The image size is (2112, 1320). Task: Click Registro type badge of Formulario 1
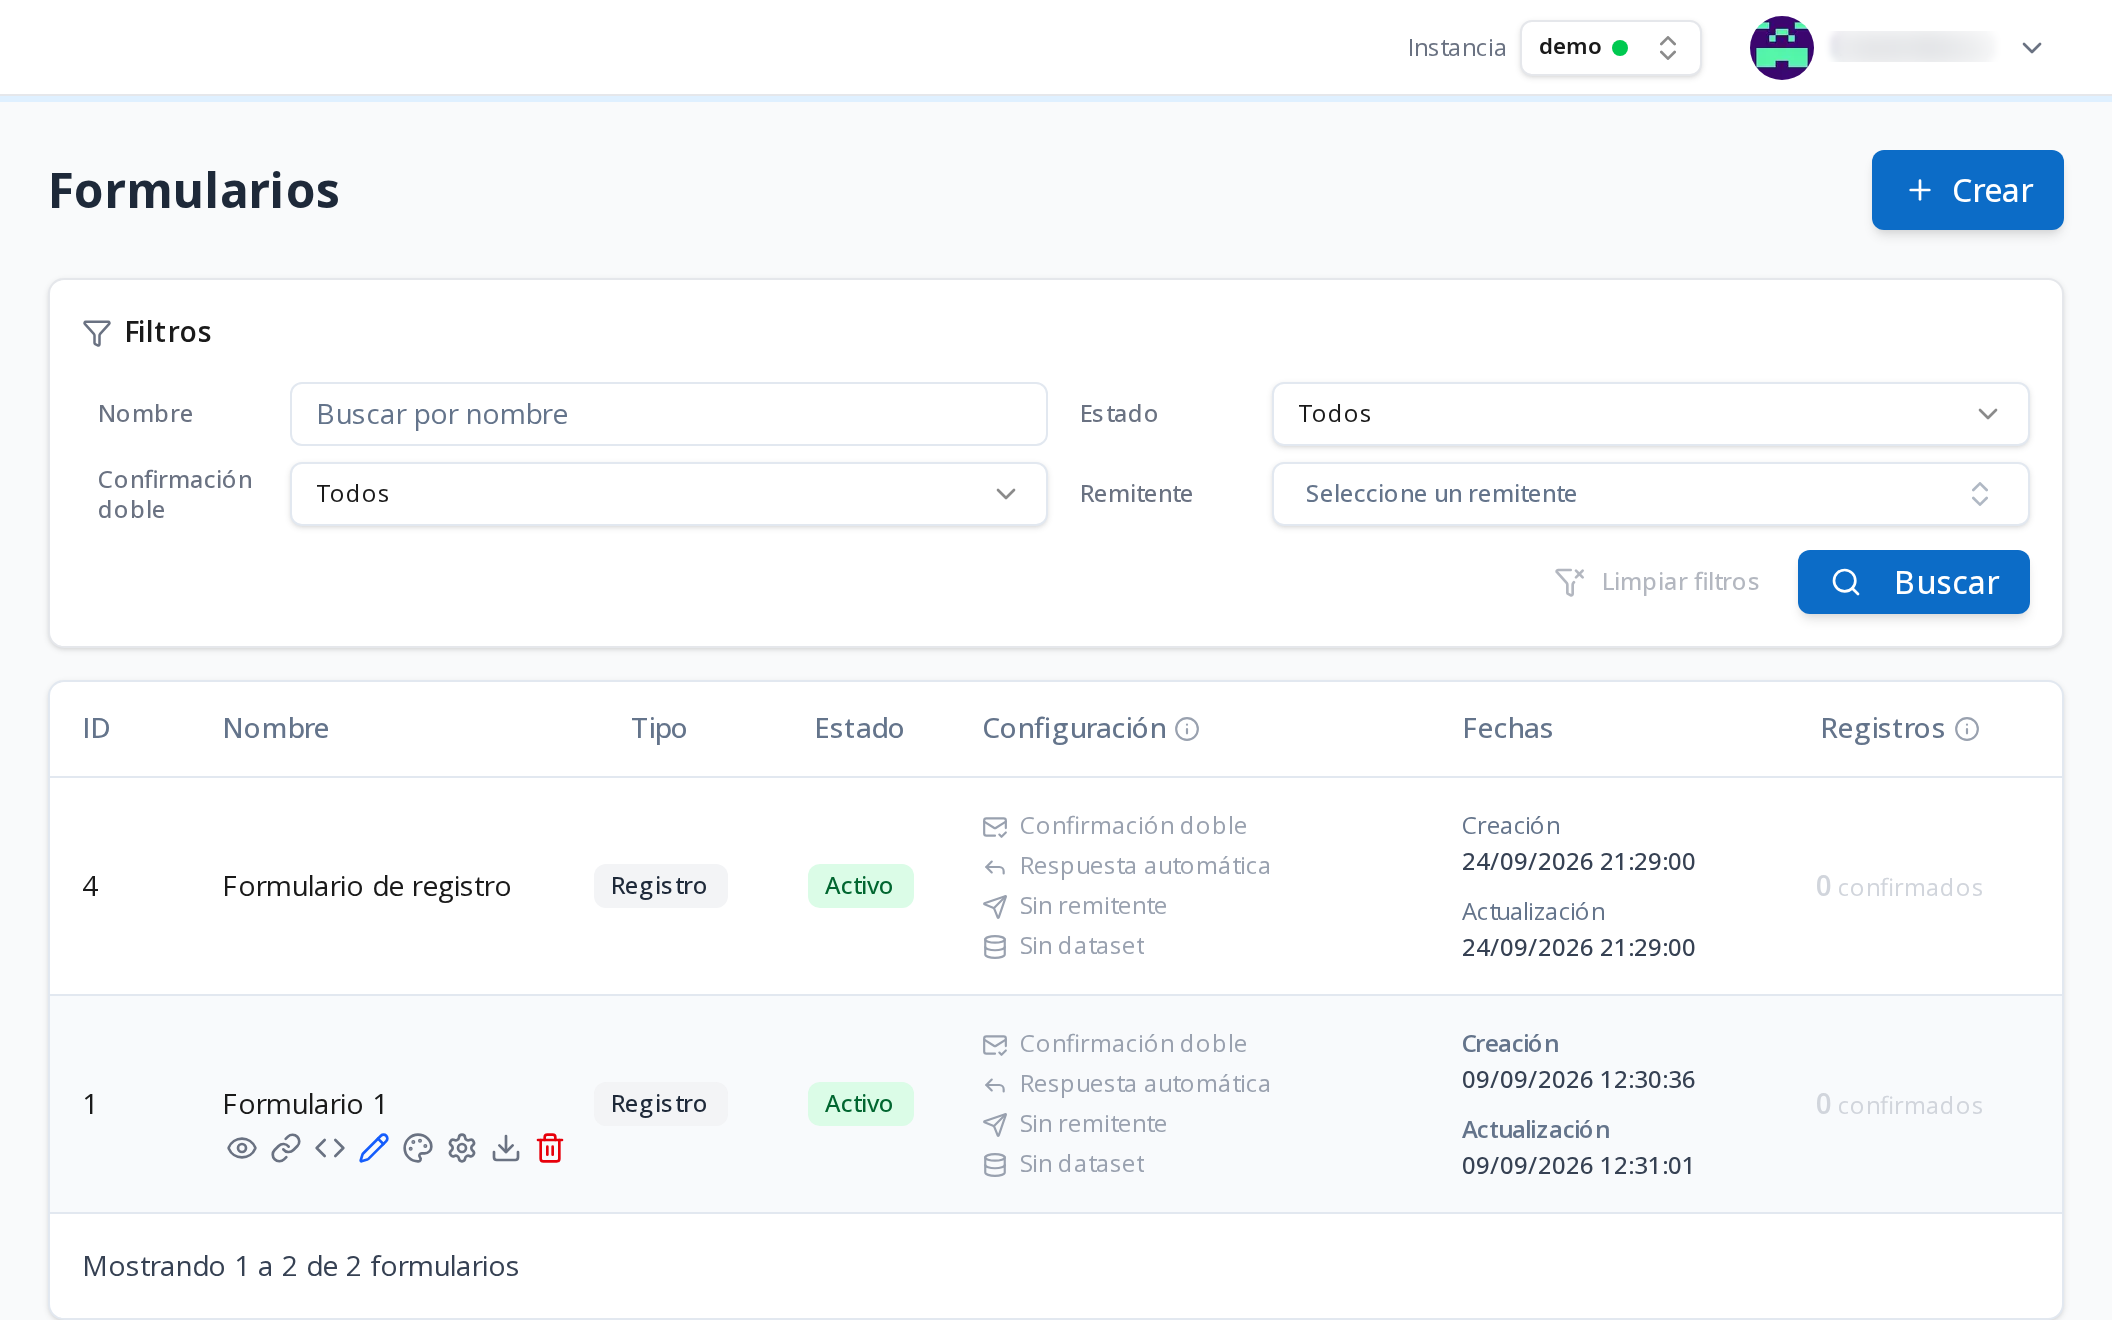click(x=660, y=1104)
